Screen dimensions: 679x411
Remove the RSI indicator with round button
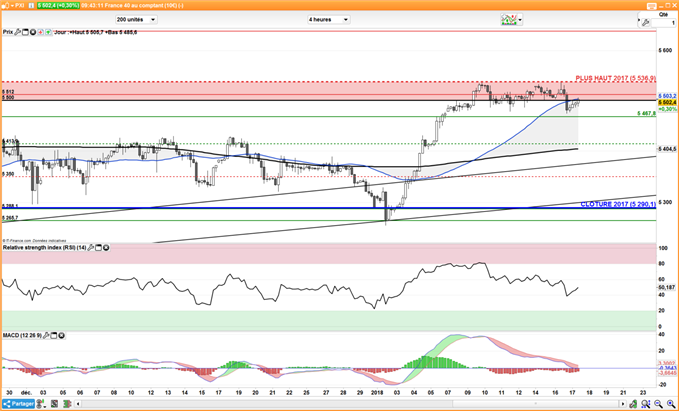tap(106, 248)
